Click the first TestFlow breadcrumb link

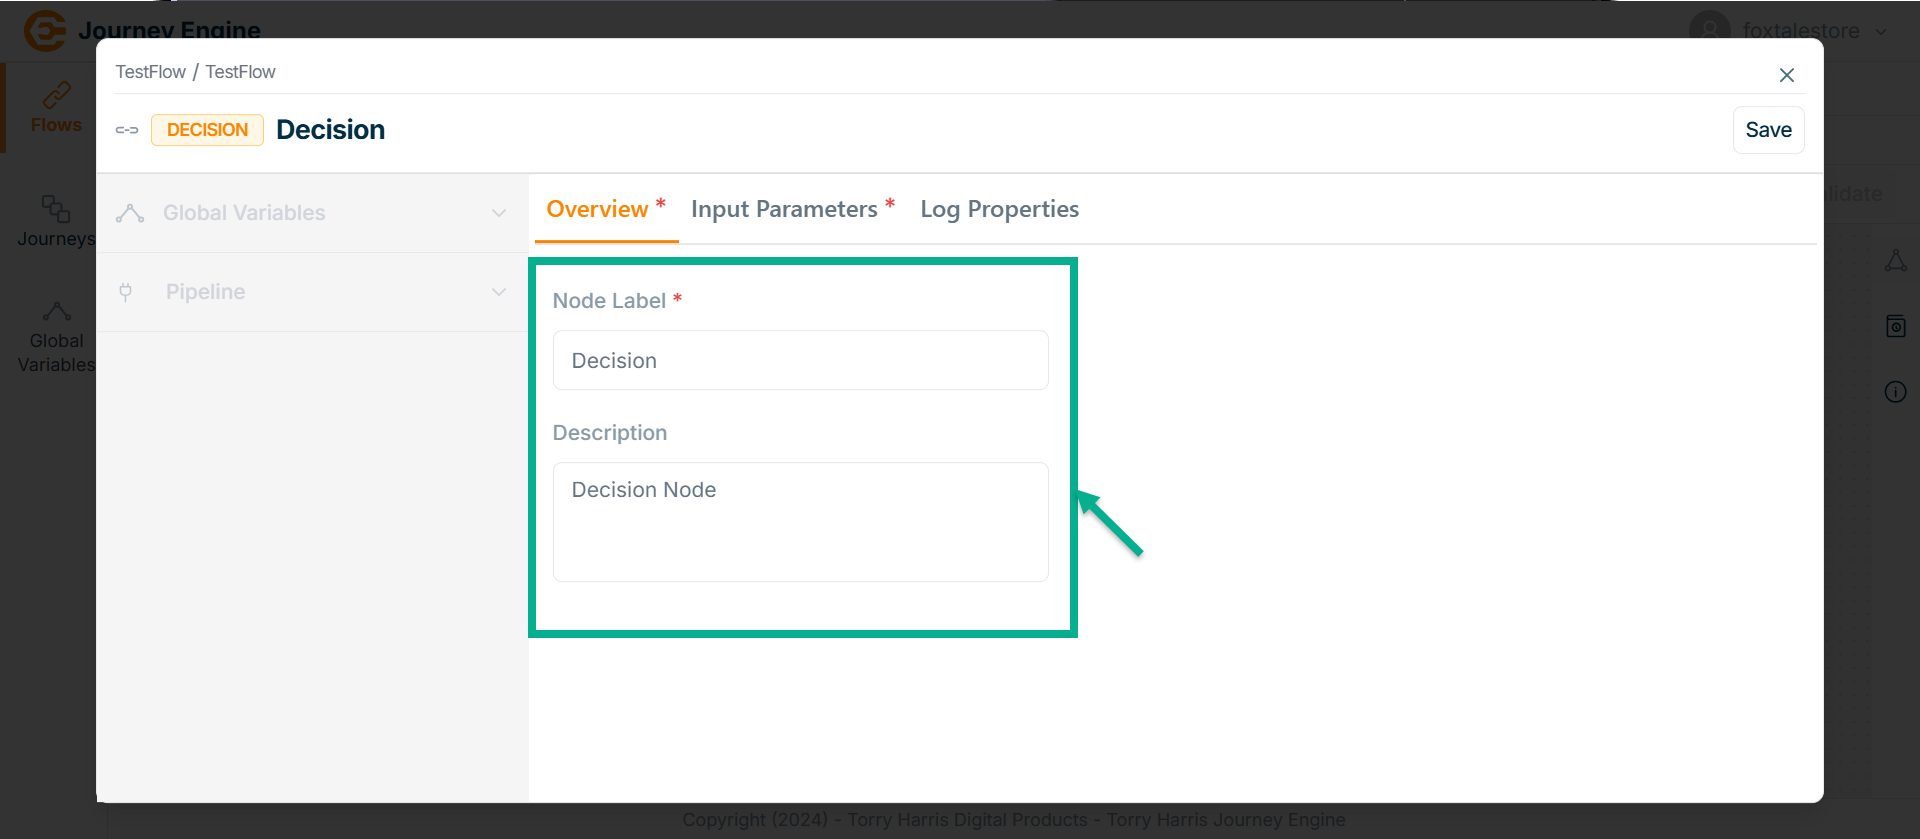coord(150,72)
